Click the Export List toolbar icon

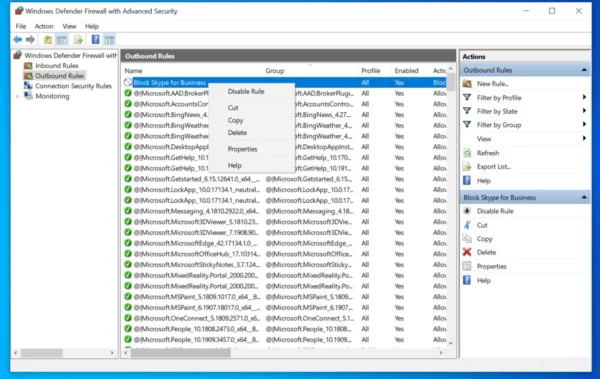[x=78, y=39]
